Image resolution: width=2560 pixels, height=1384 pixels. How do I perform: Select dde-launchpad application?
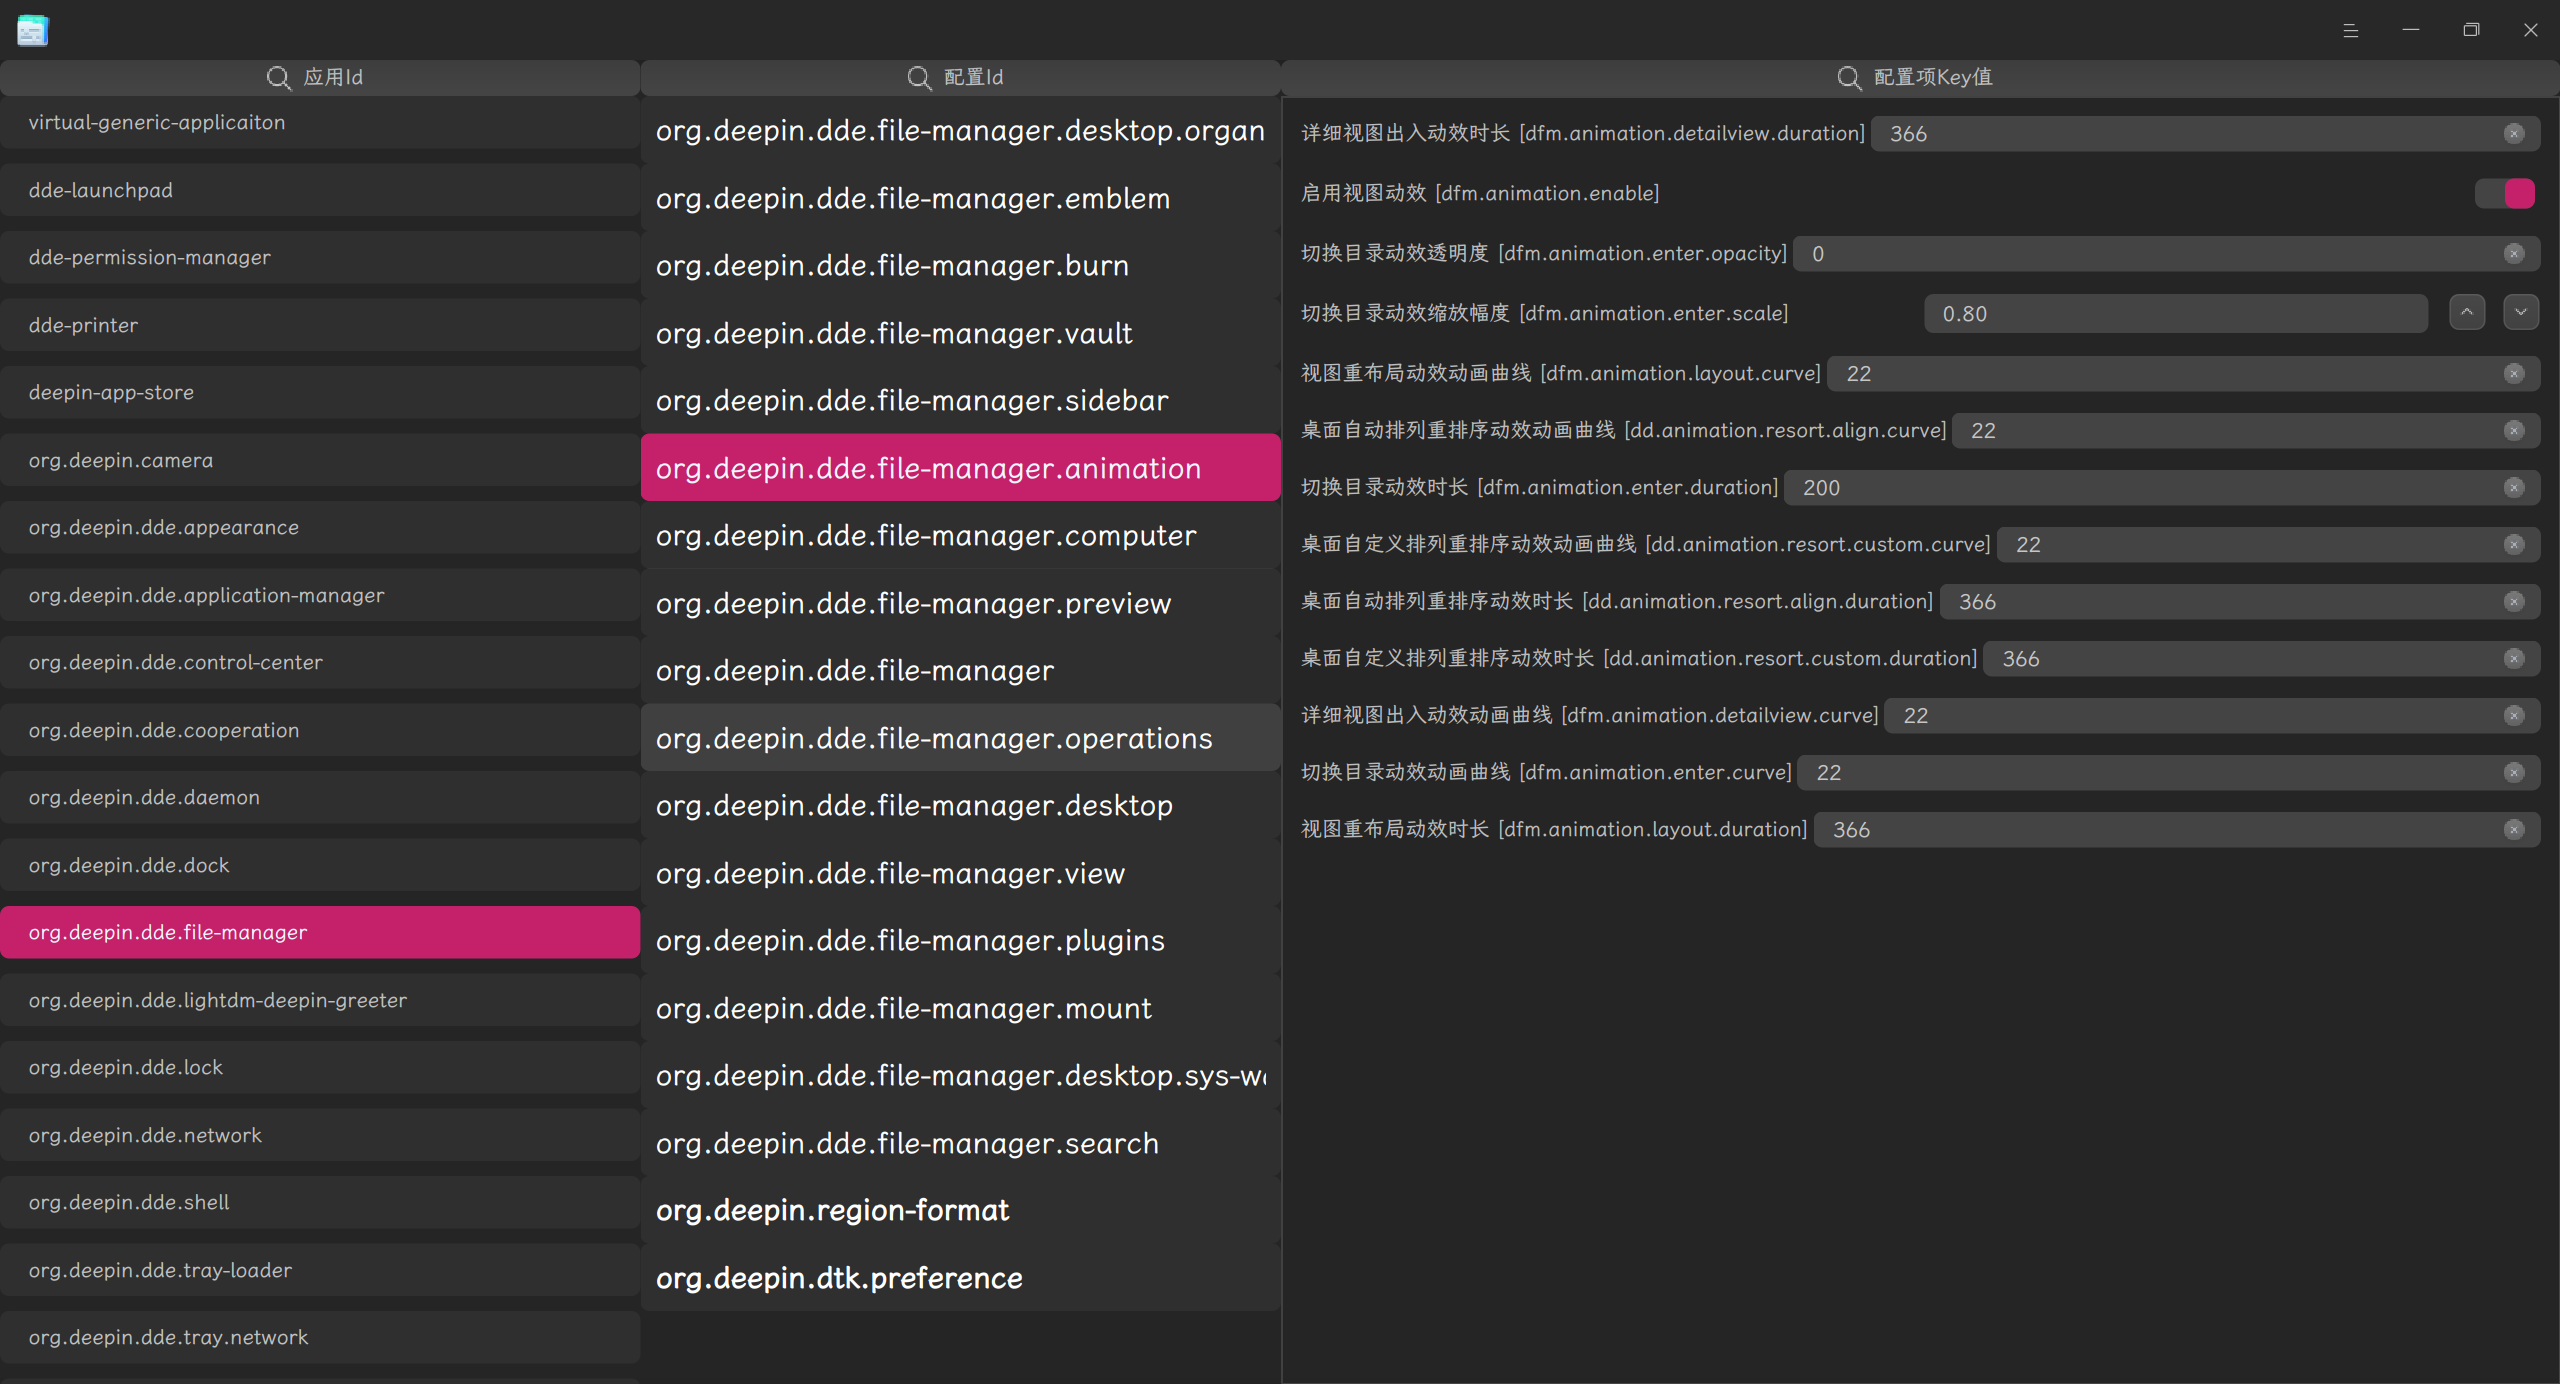(x=320, y=190)
